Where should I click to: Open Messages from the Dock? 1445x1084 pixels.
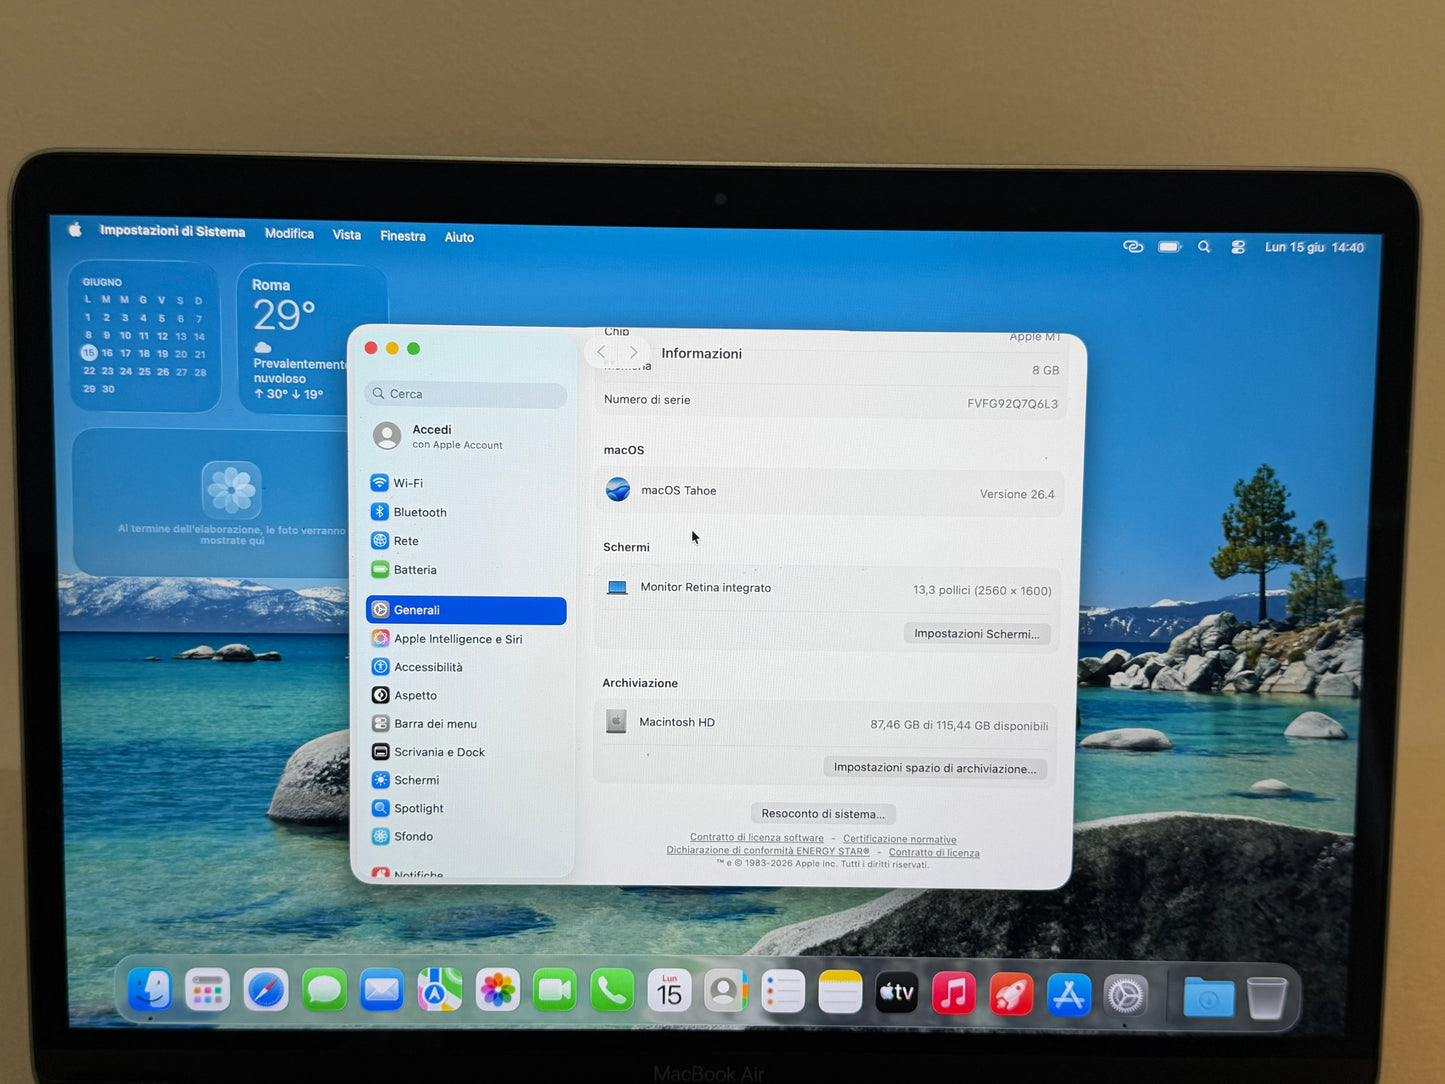324,991
